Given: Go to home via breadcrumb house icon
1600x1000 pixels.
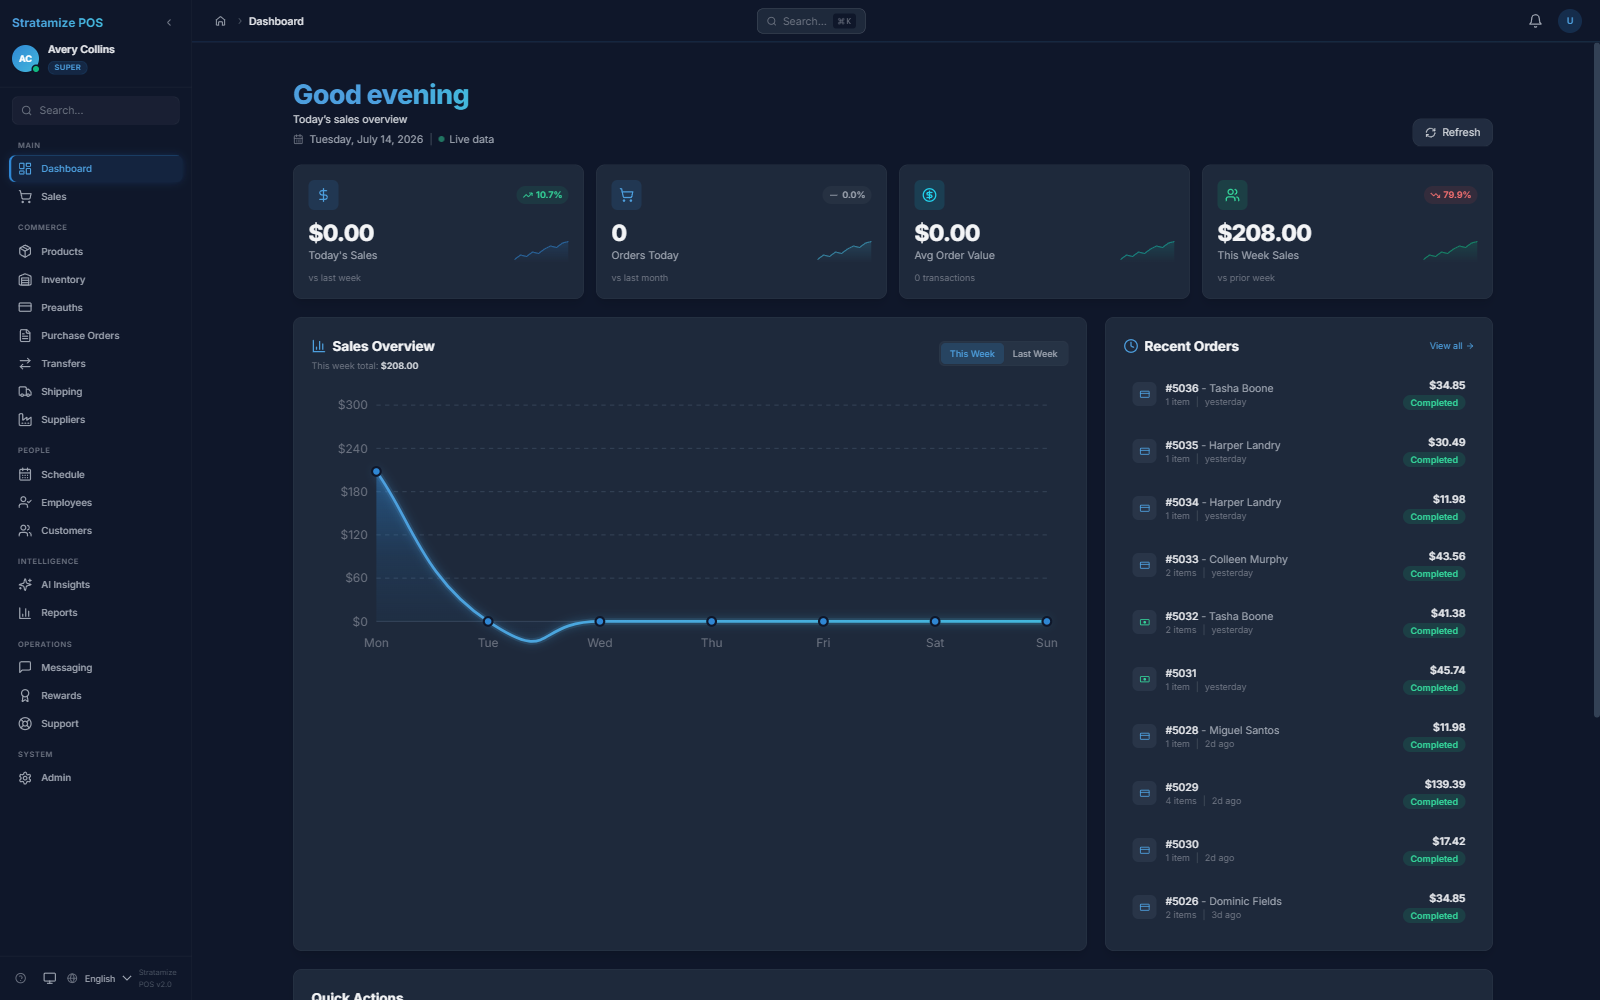Looking at the screenshot, I should pyautogui.click(x=220, y=21).
